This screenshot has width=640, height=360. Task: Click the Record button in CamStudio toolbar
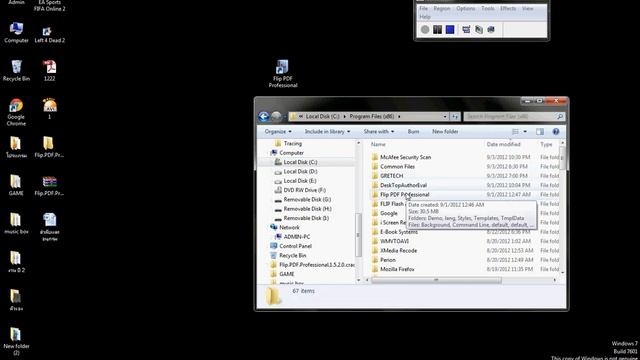tap(425, 29)
